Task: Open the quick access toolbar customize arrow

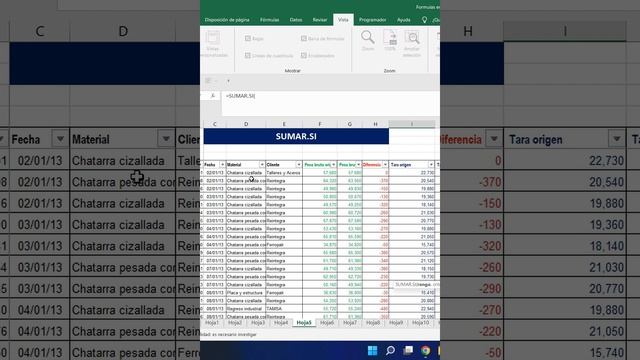Action: pyautogui.click(x=228, y=81)
